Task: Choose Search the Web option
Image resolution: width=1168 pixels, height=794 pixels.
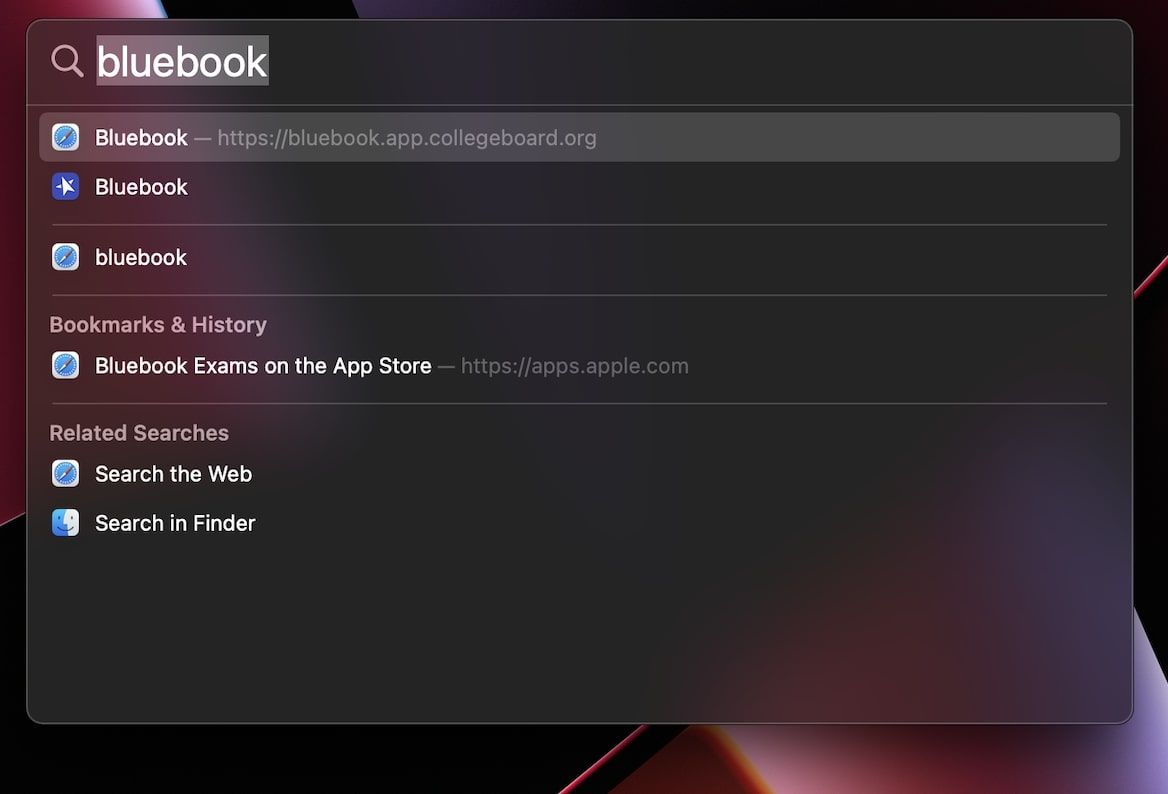Action: tap(172, 473)
